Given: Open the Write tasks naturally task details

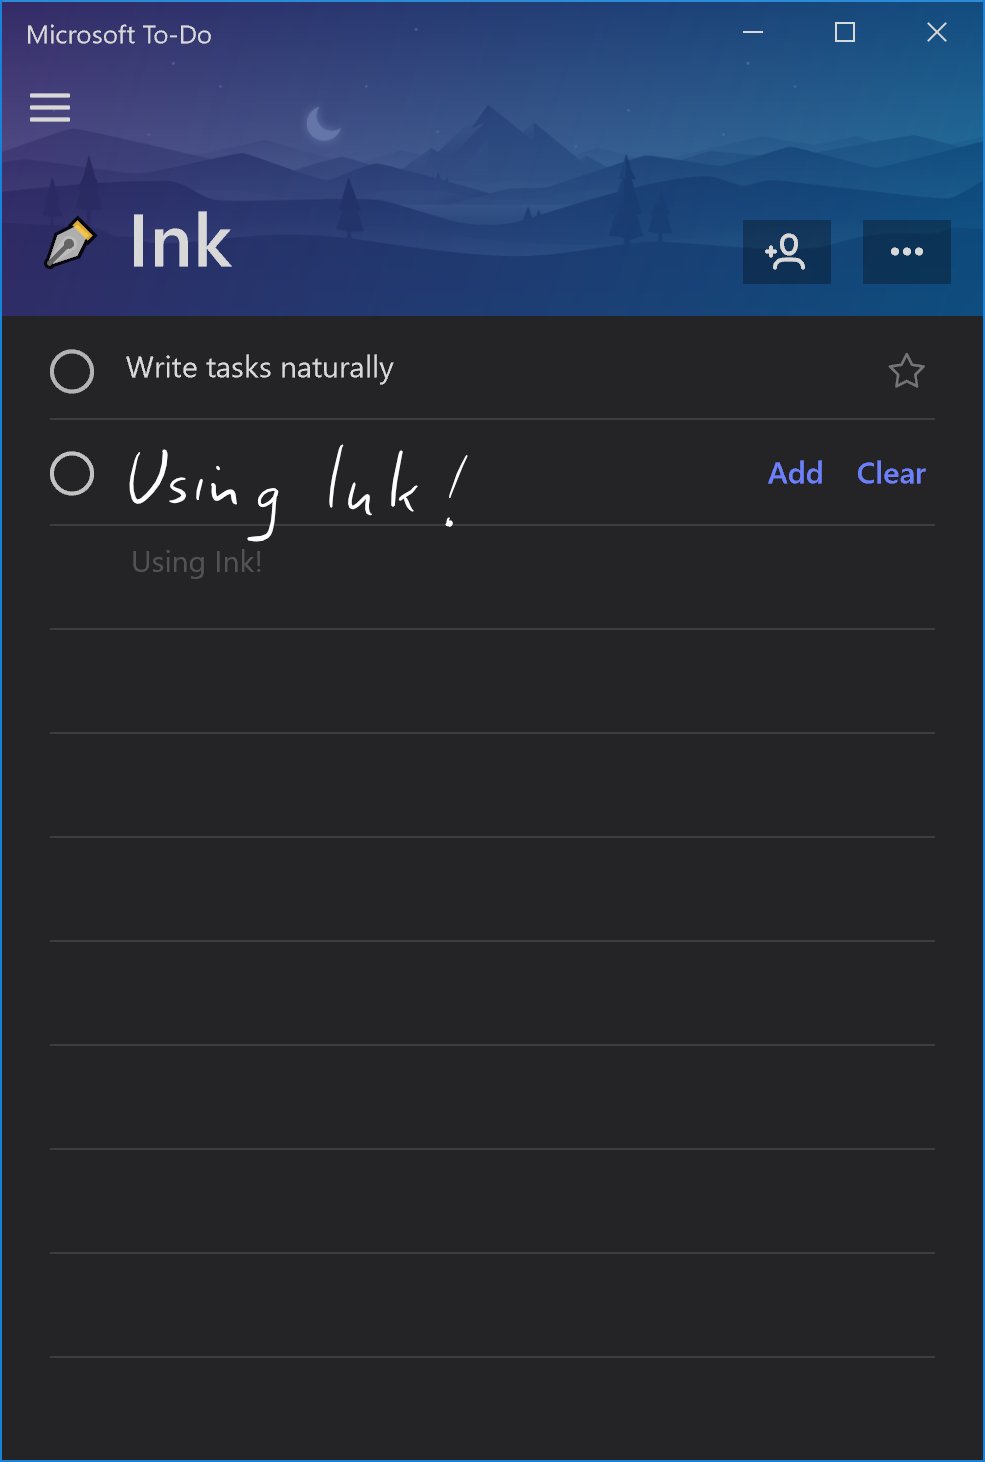Looking at the screenshot, I should click(492, 369).
